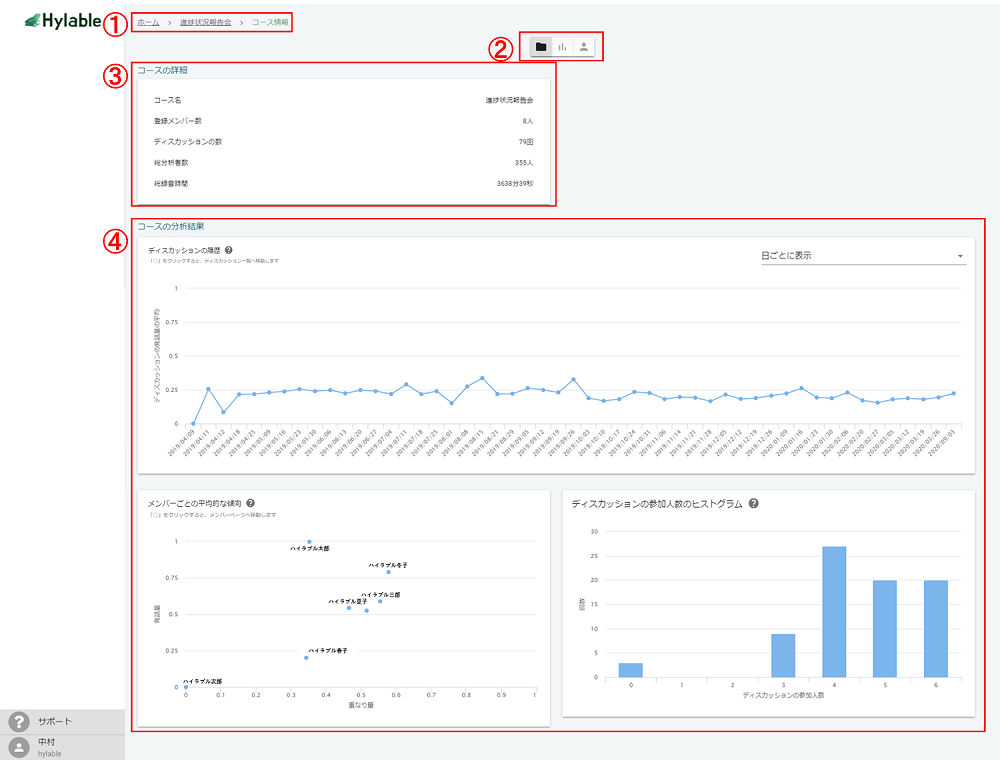Screen dimensions: 1000x760
Task: Click the first data point 2019/04/09 on line chart
Action: 193,423
